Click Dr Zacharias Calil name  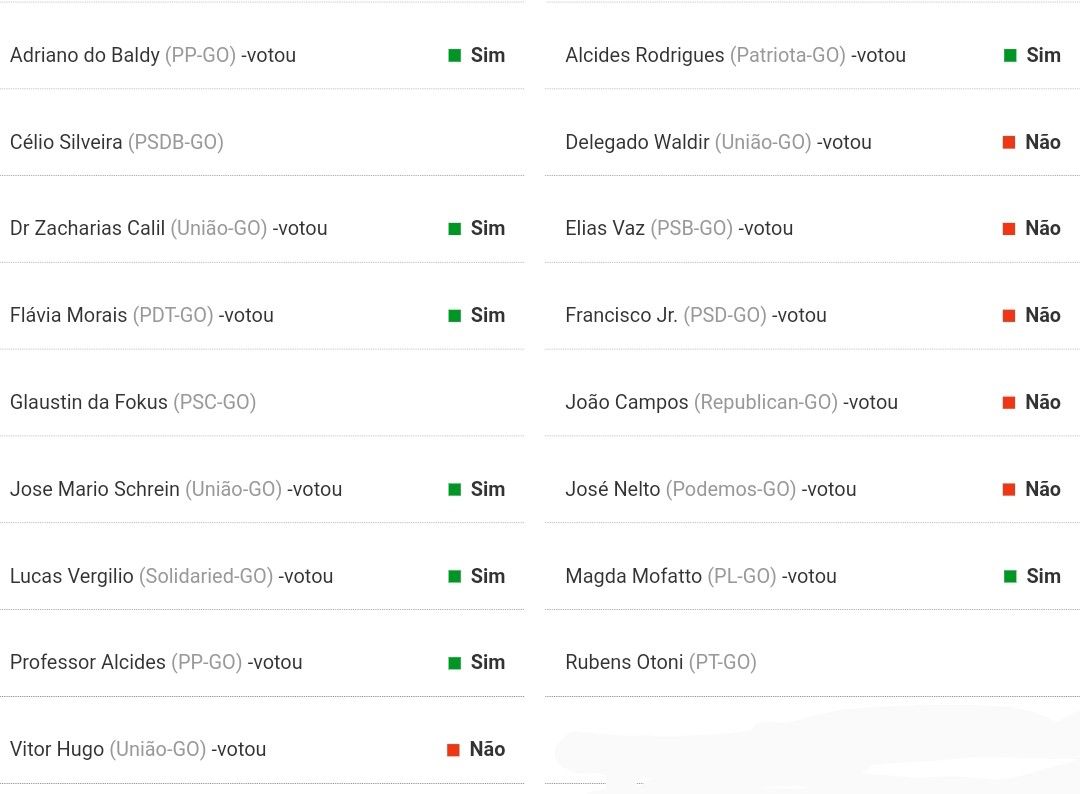tap(87, 228)
